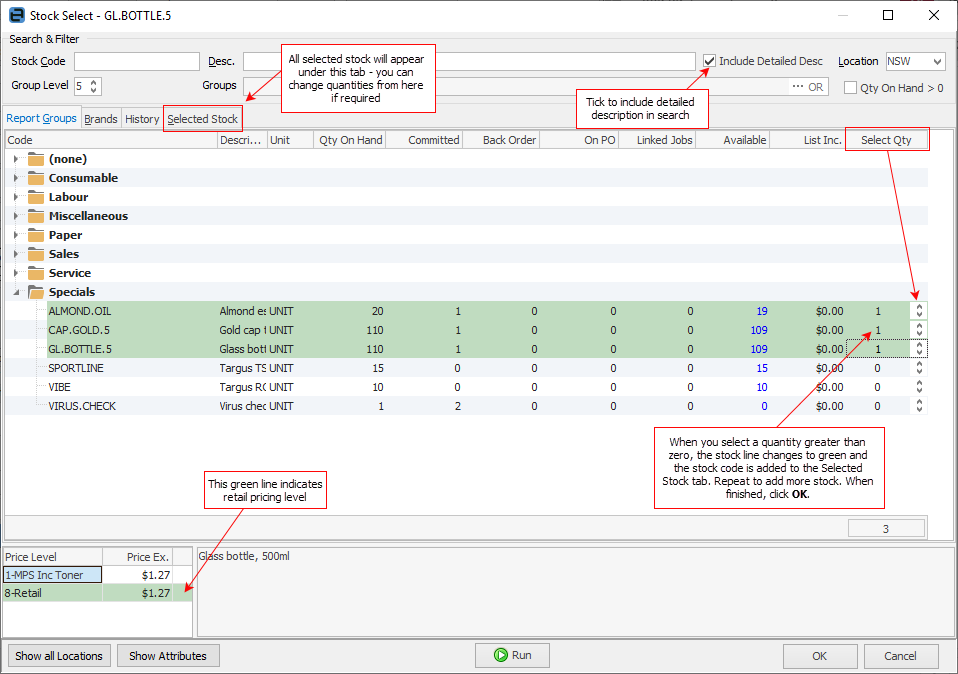
Task: Switch to the Selected Stock tab
Action: coord(202,119)
